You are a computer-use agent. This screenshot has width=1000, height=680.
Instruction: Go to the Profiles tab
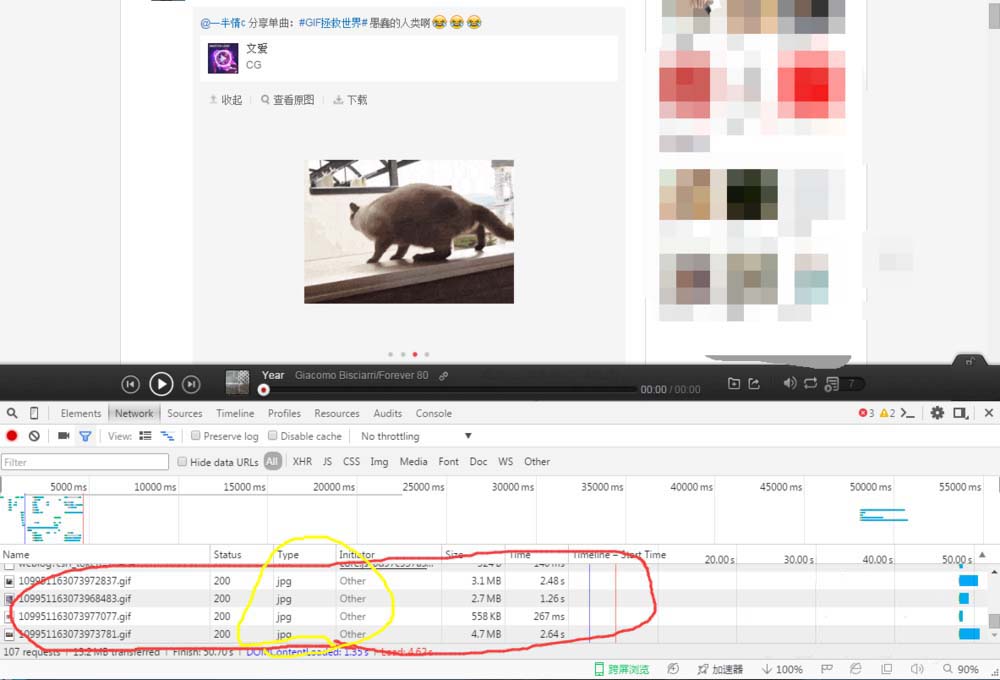click(284, 413)
